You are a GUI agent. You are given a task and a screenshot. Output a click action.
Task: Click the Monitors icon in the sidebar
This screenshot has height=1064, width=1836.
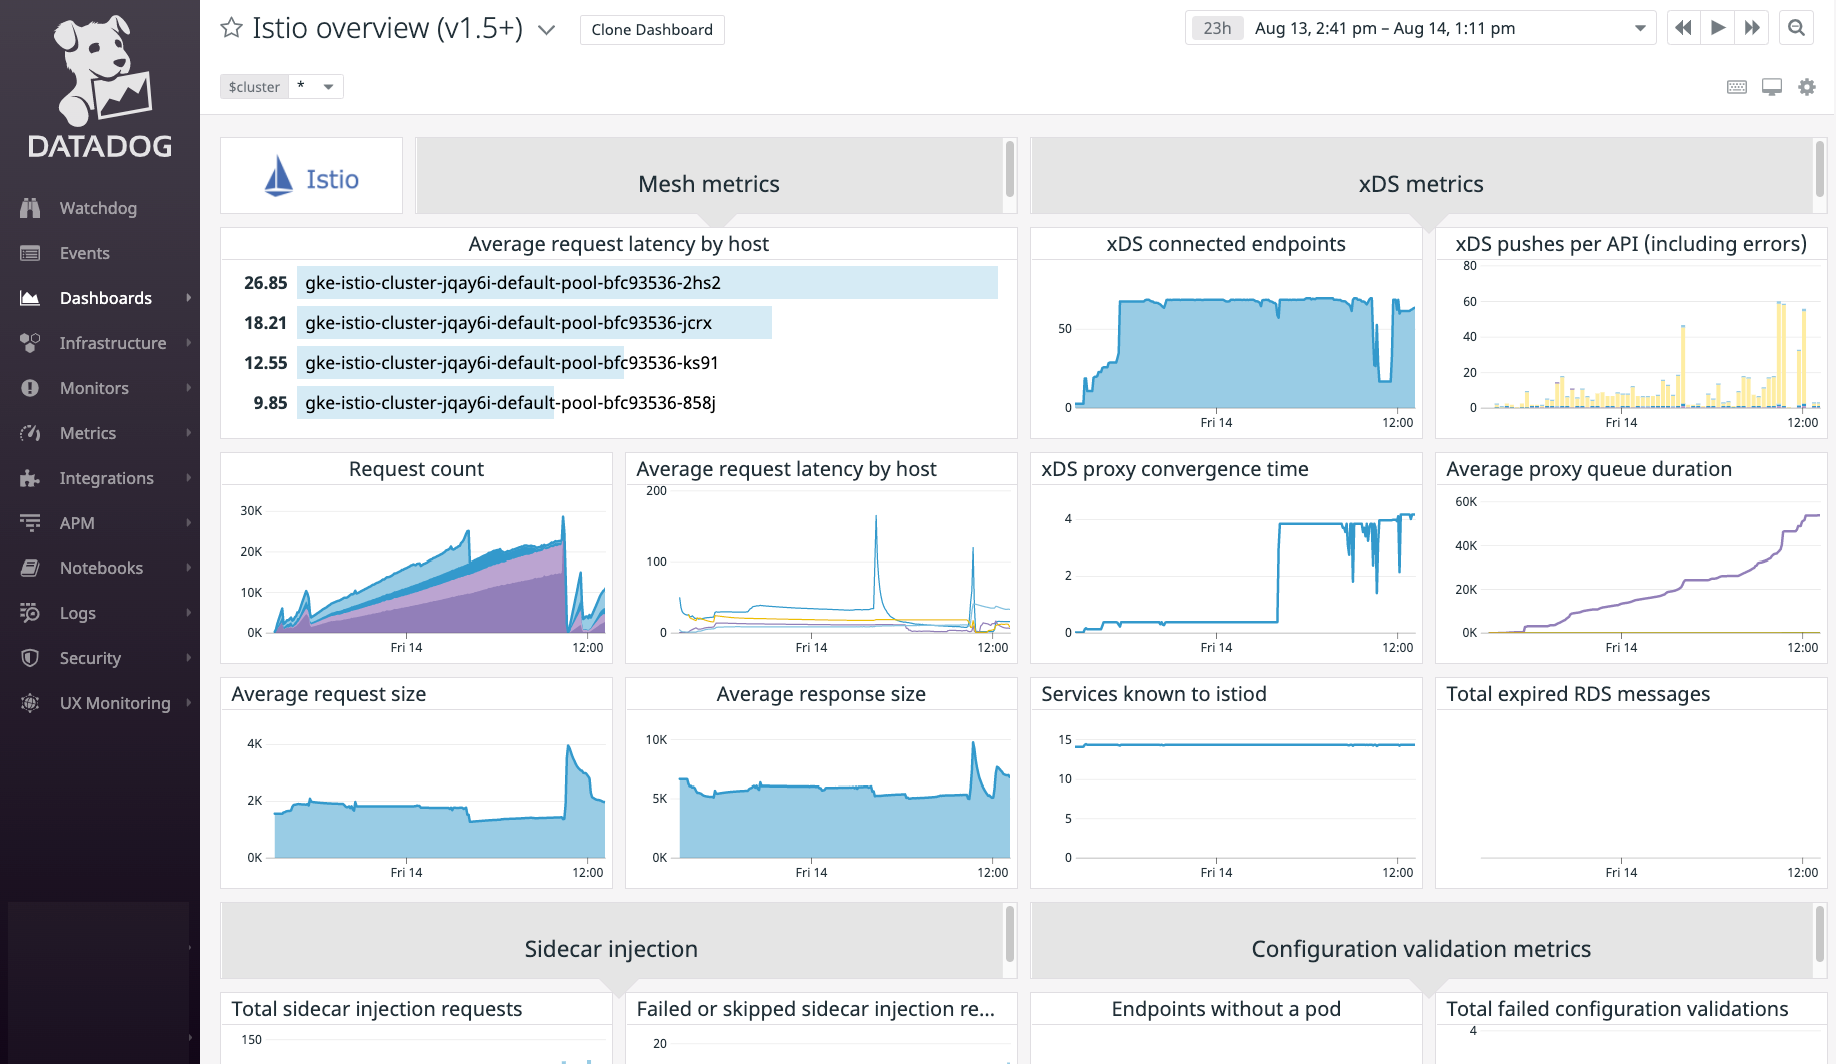pos(32,388)
